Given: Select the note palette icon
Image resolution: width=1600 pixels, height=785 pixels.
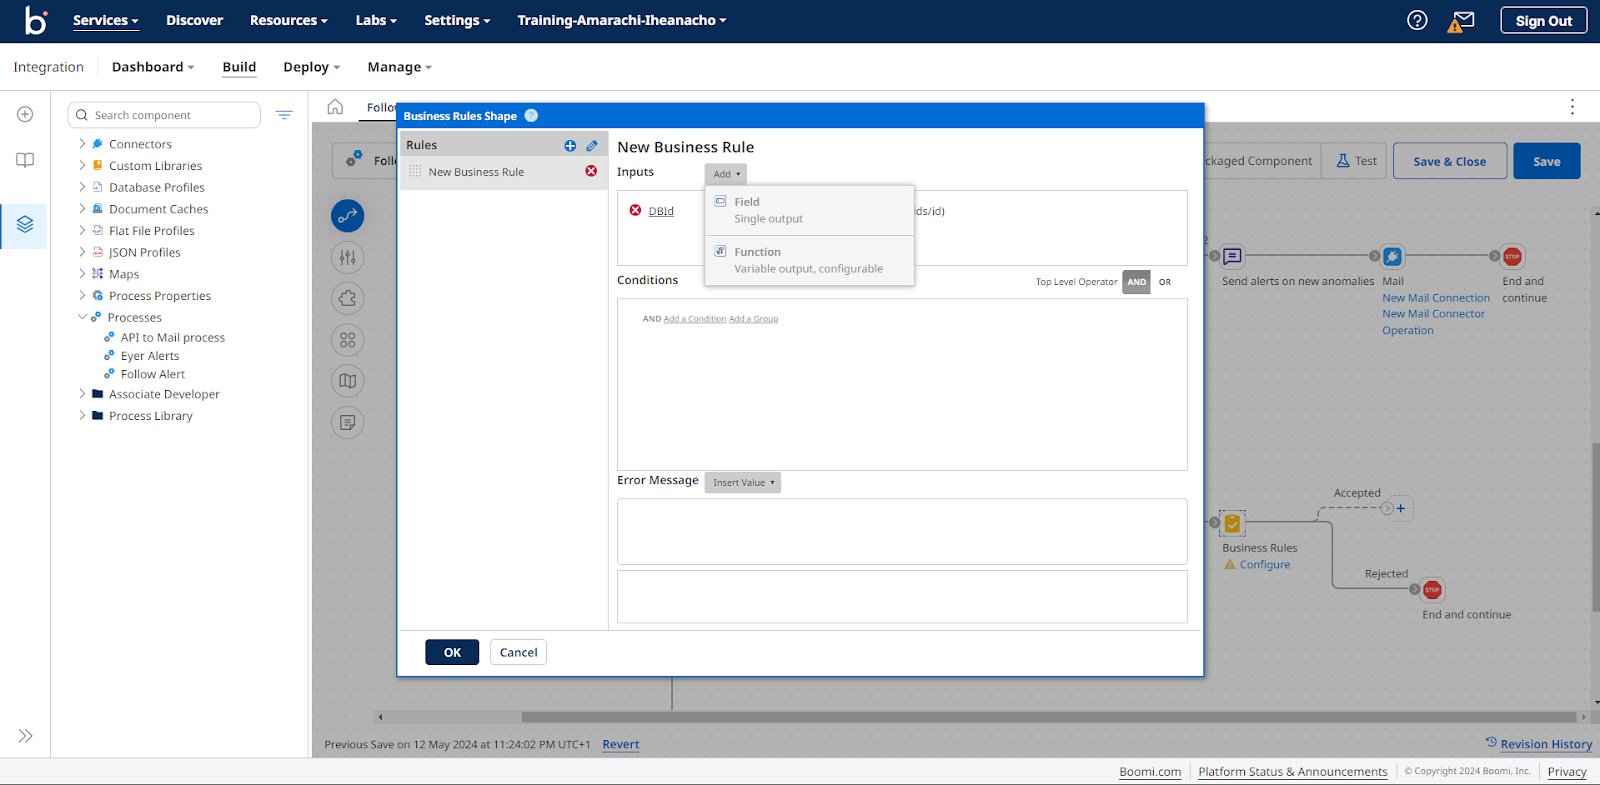Looking at the screenshot, I should click(x=347, y=422).
